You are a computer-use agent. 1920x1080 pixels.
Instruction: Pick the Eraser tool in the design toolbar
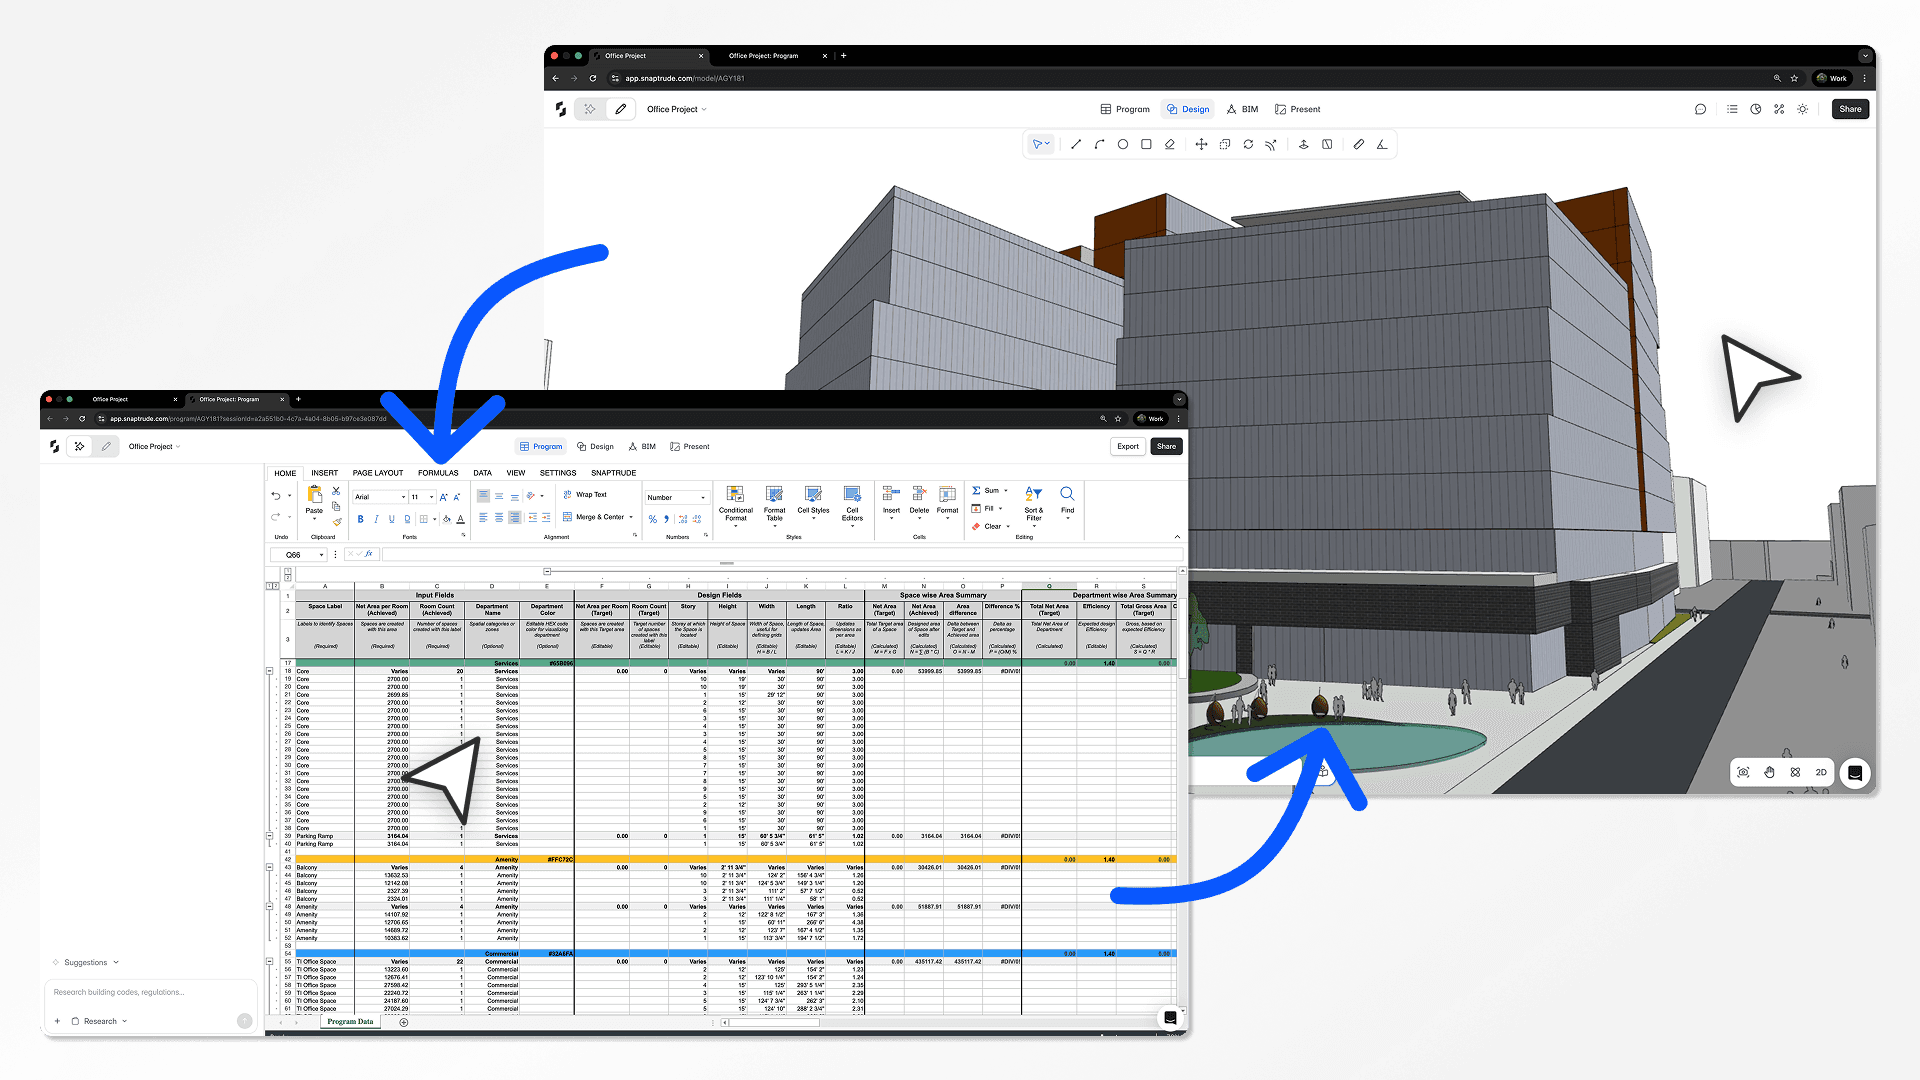click(1171, 144)
